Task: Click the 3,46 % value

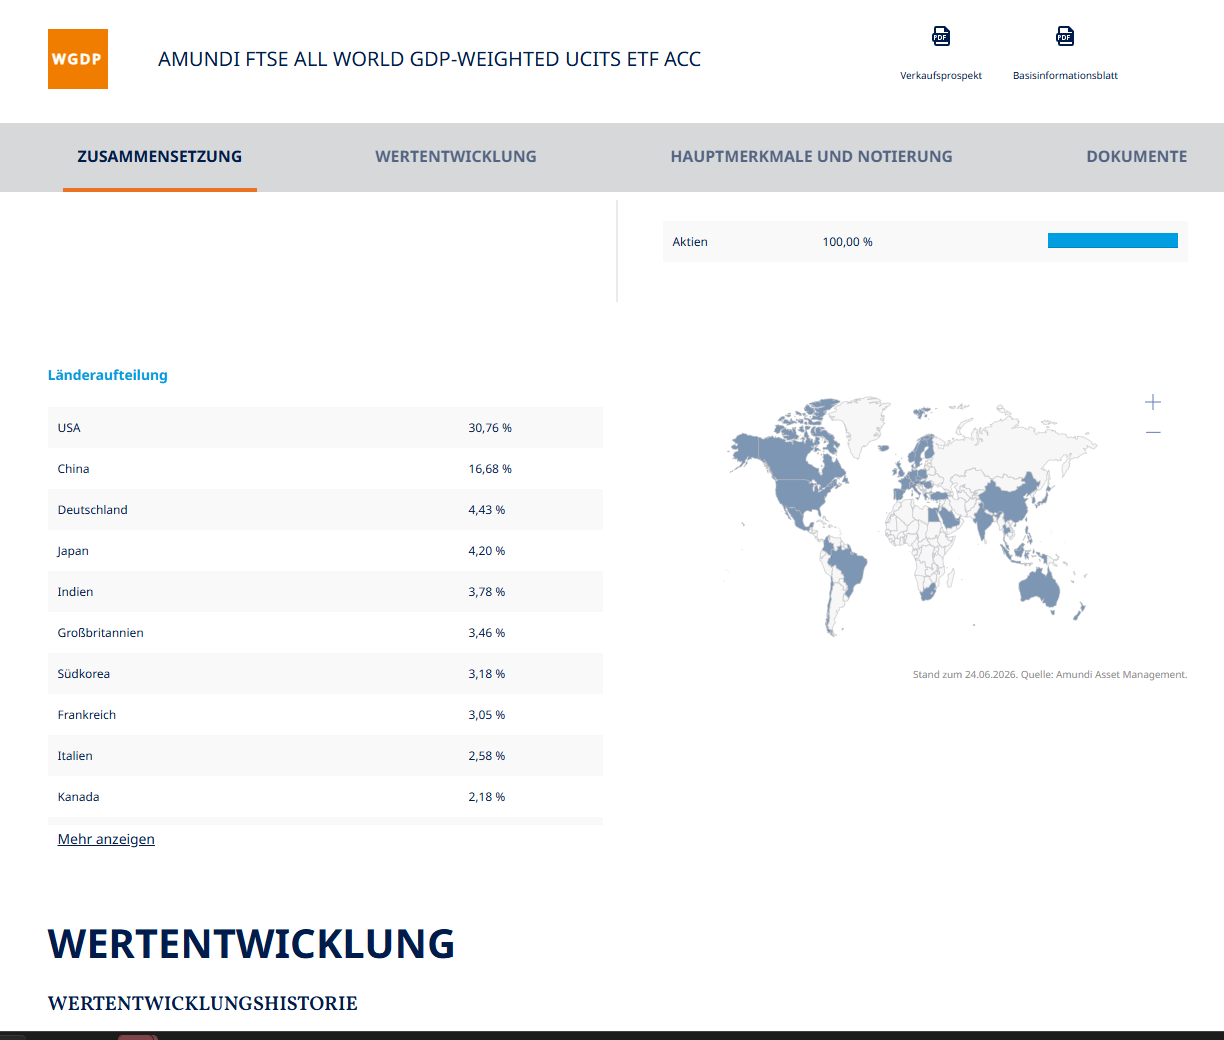Action: (x=487, y=633)
